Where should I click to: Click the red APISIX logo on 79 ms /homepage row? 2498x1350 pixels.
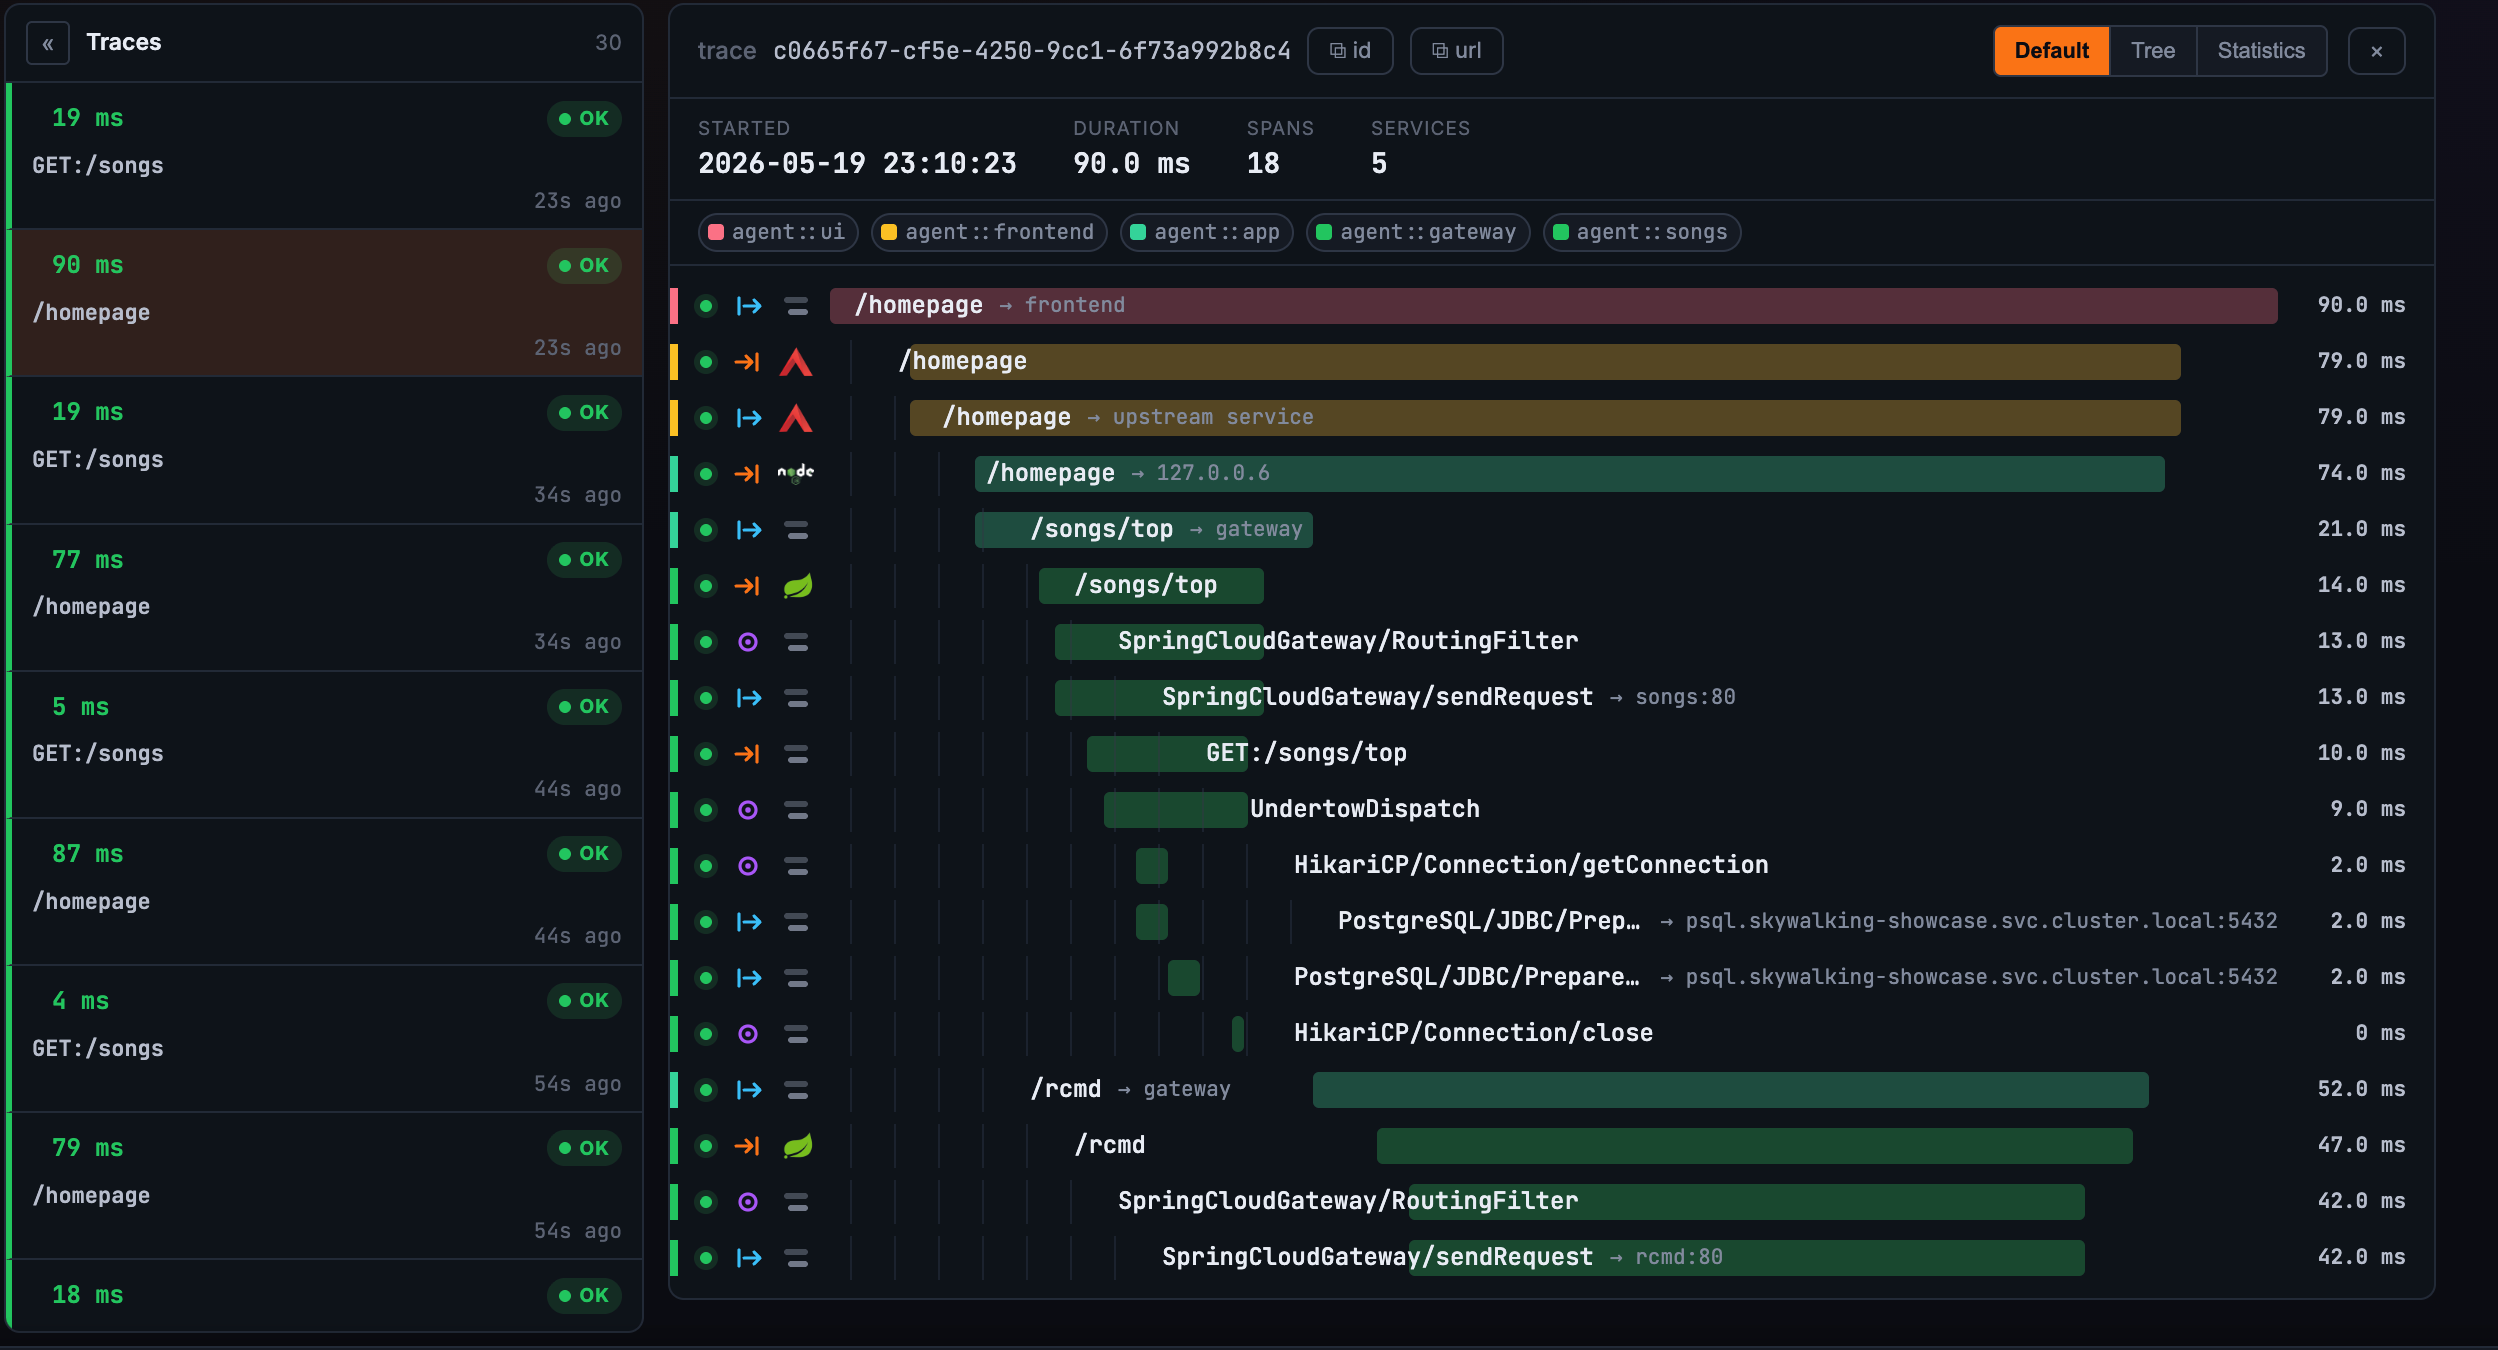tap(796, 362)
